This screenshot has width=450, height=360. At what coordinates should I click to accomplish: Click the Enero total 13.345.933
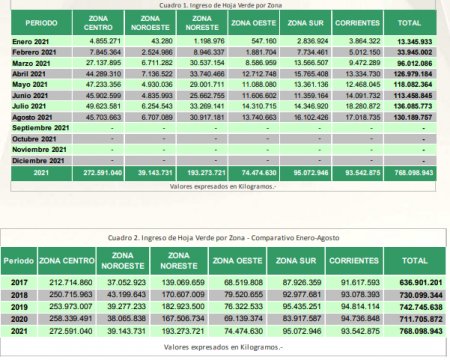414,42
